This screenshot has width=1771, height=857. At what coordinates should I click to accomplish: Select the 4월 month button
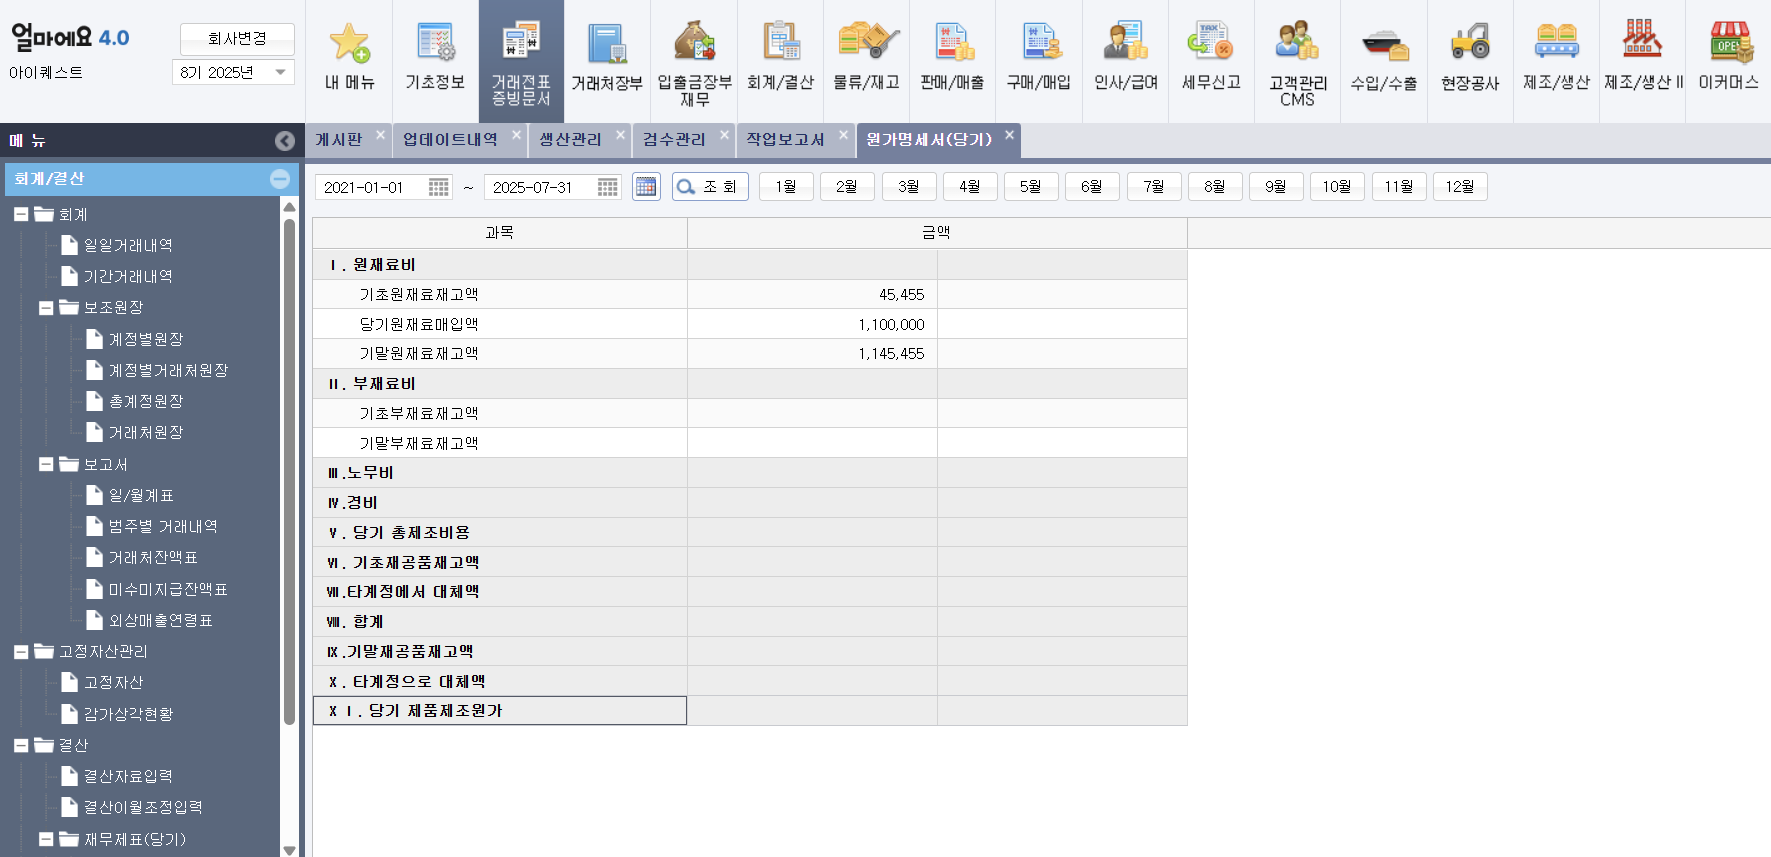[969, 187]
